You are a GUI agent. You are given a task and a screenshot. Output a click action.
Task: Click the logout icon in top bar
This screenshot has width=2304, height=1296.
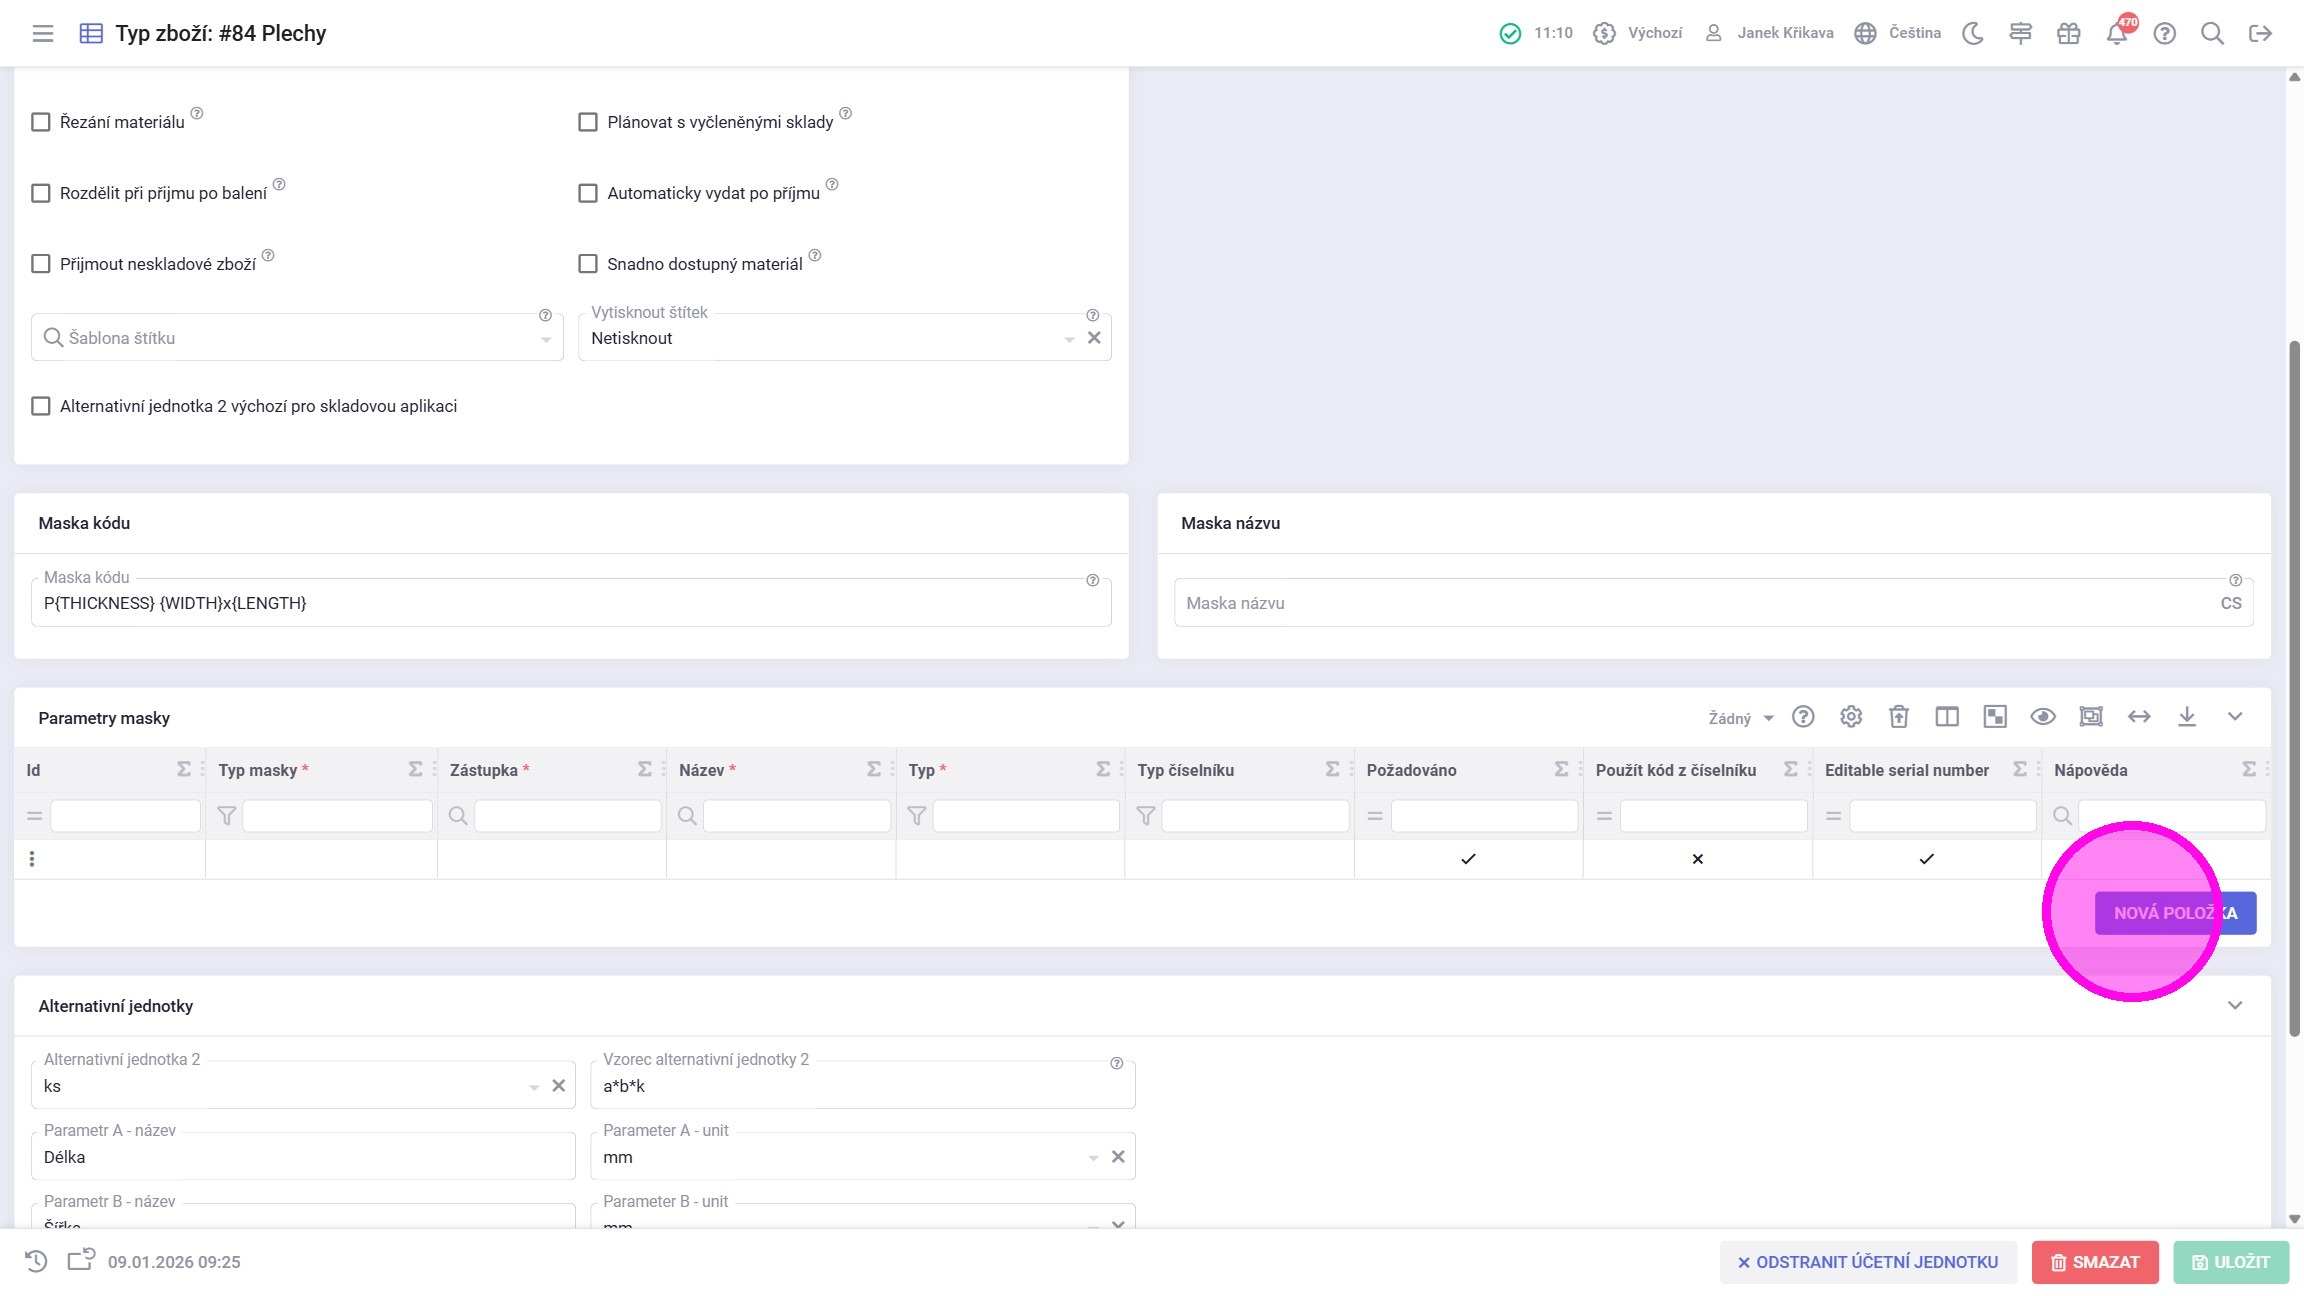[x=2260, y=33]
